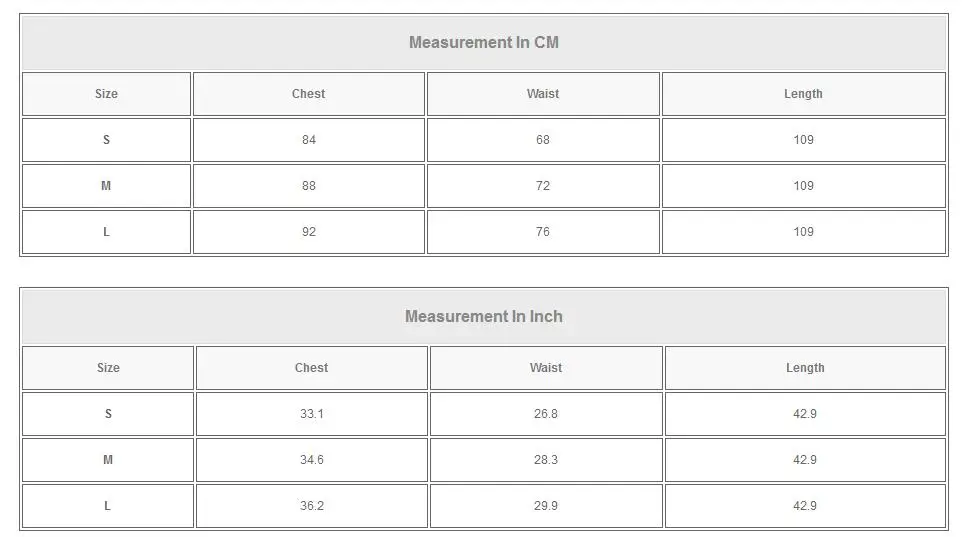Select chest value 36.2 cell
The width and height of the screenshot is (977, 537).
[311, 506]
